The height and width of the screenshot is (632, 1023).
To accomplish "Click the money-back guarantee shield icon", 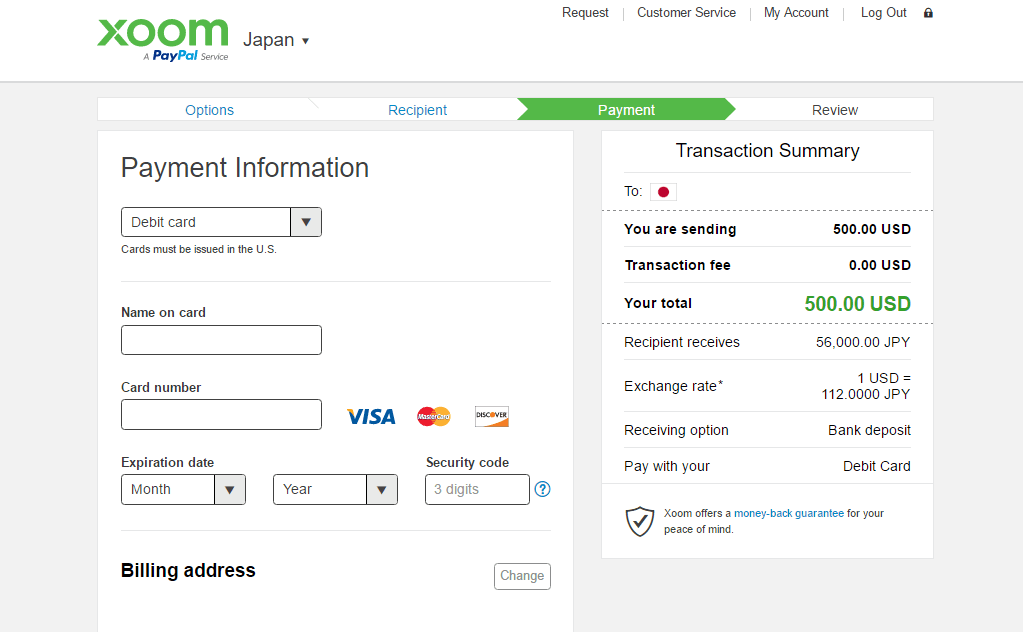I will [640, 521].
